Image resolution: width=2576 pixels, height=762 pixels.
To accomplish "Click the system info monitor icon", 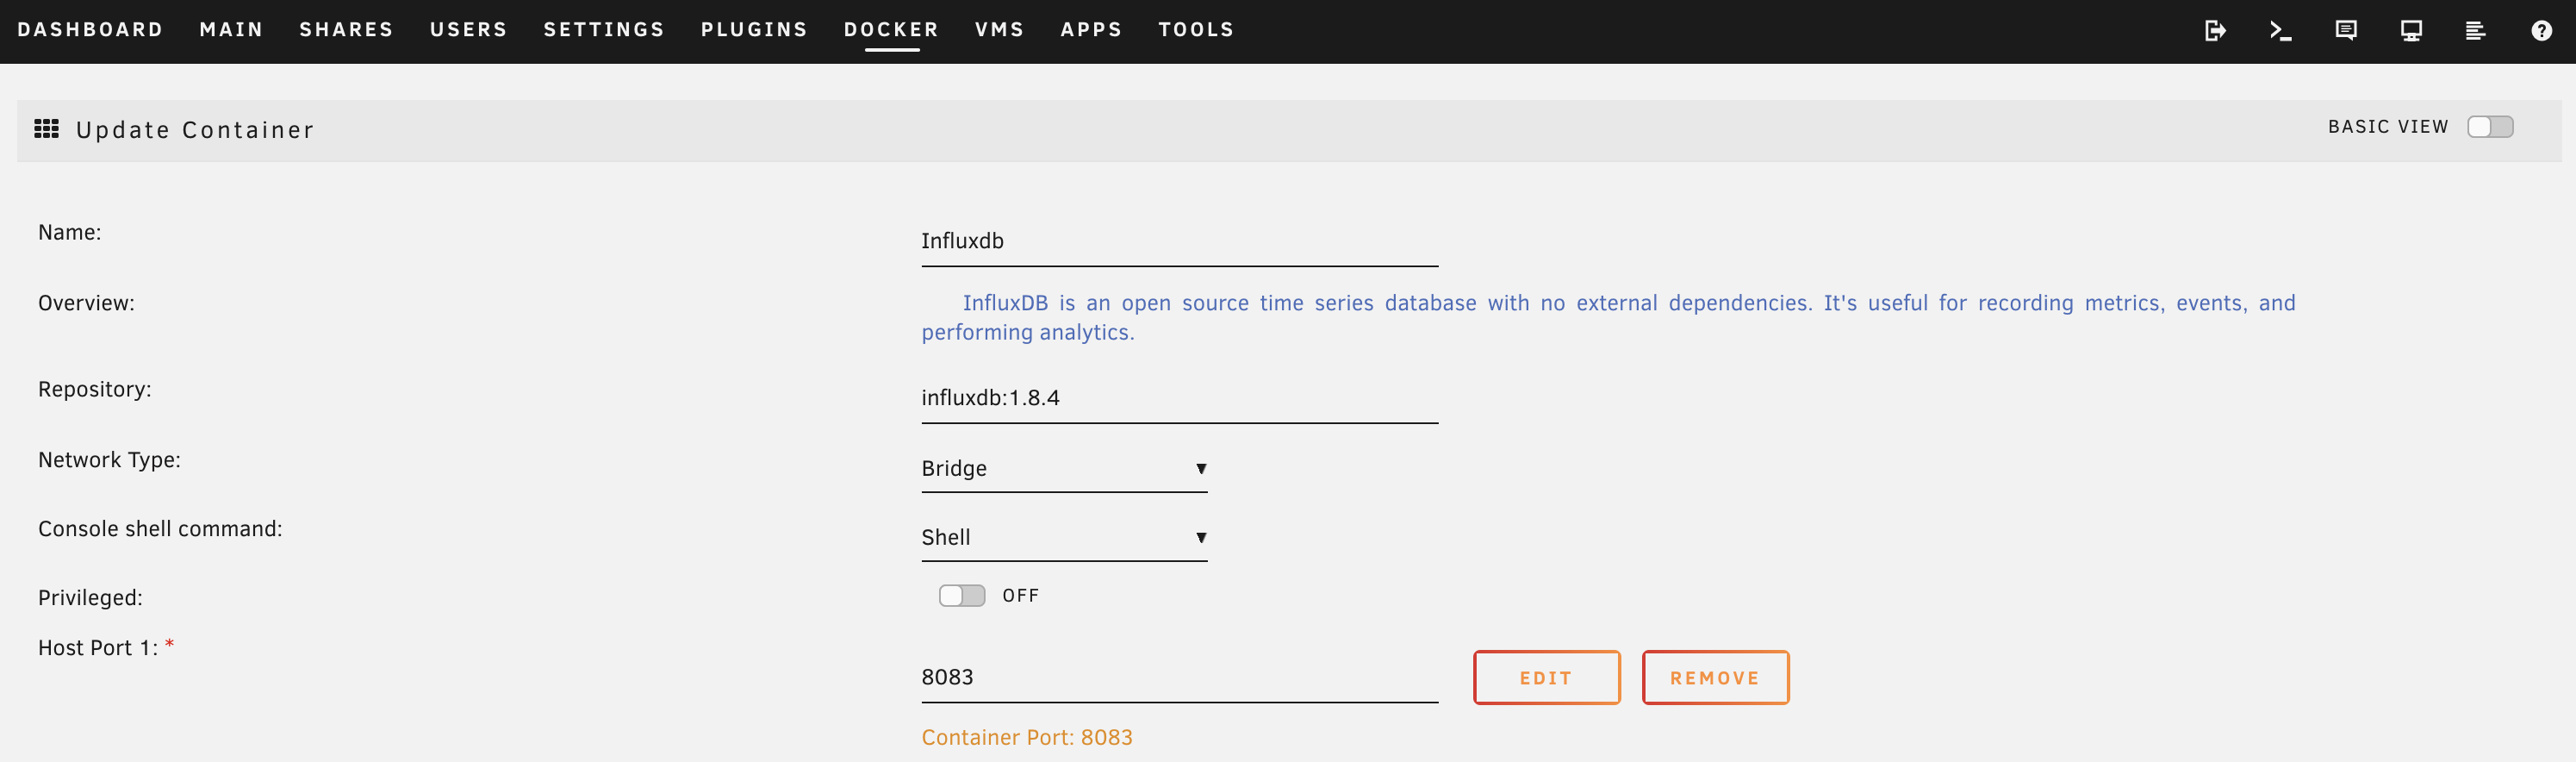I will point(2411,30).
